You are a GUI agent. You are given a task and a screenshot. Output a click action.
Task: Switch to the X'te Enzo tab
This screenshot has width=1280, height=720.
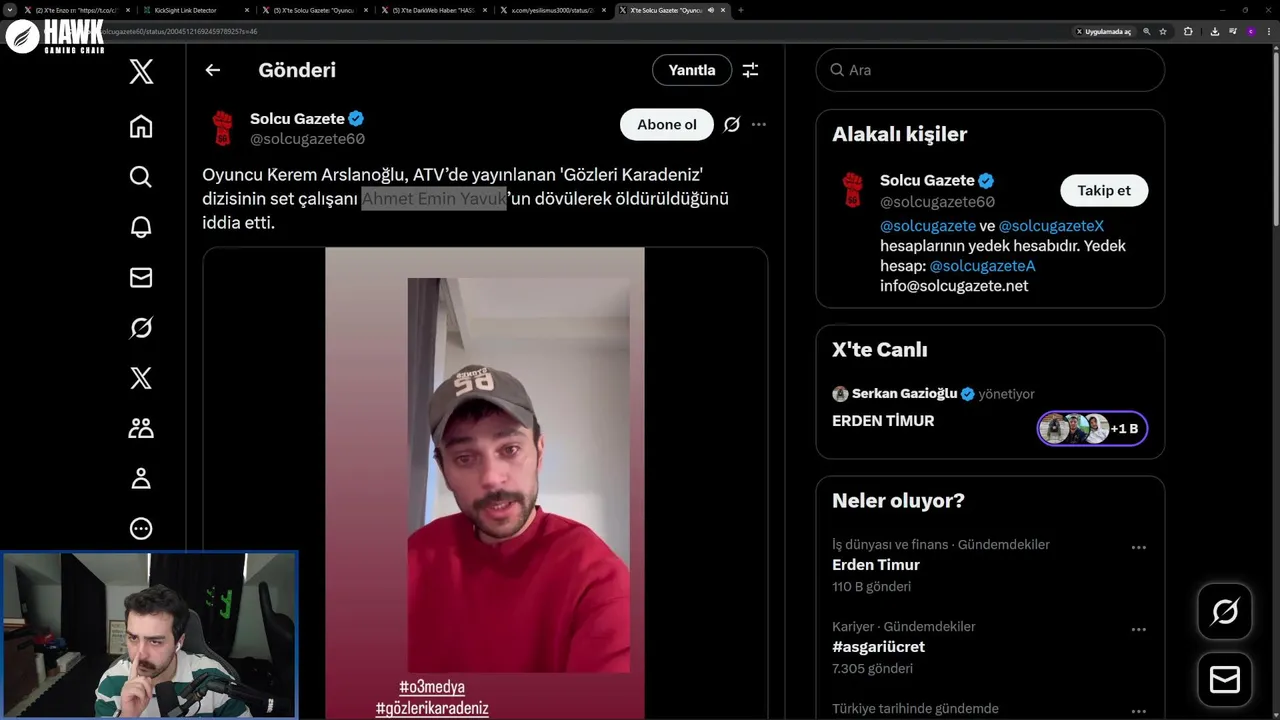pos(75,10)
